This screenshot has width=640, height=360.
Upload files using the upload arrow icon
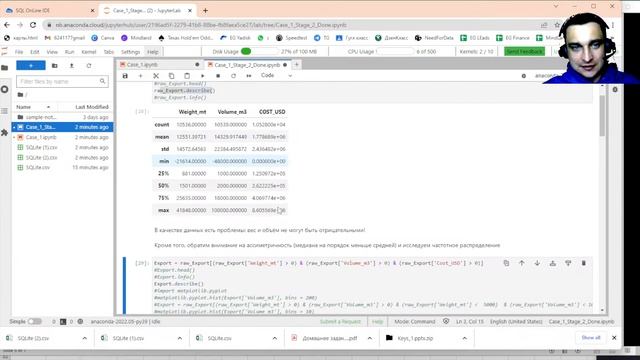(72, 66)
